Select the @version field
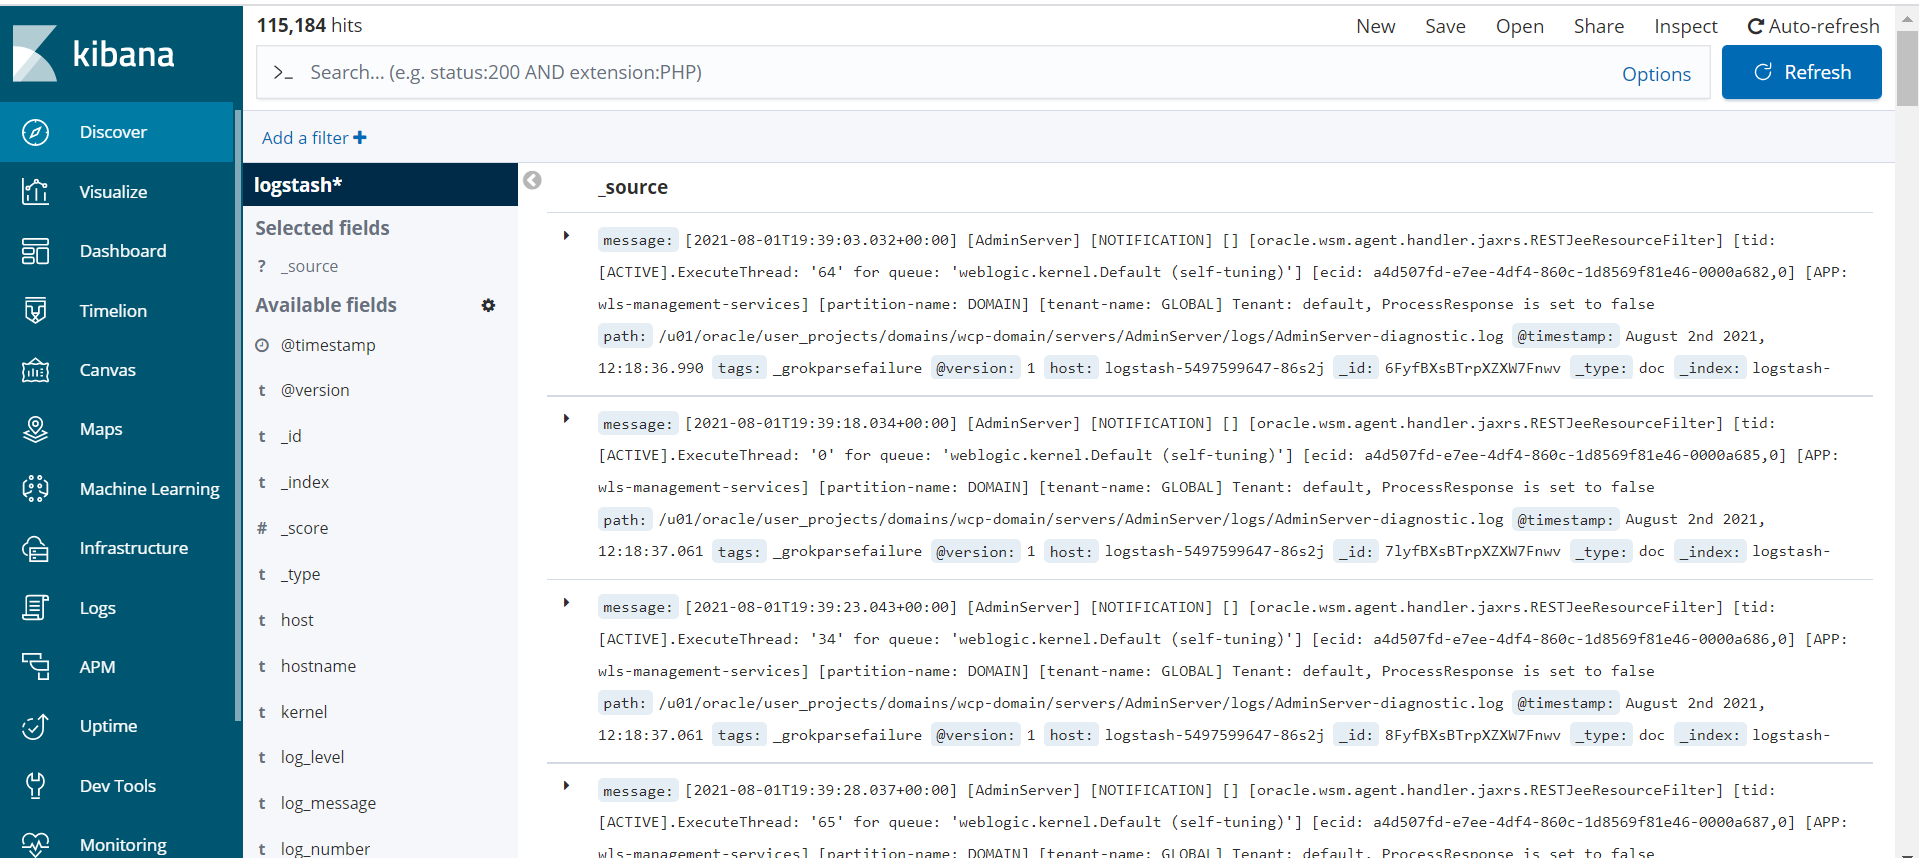This screenshot has height=858, width=1919. click(315, 390)
